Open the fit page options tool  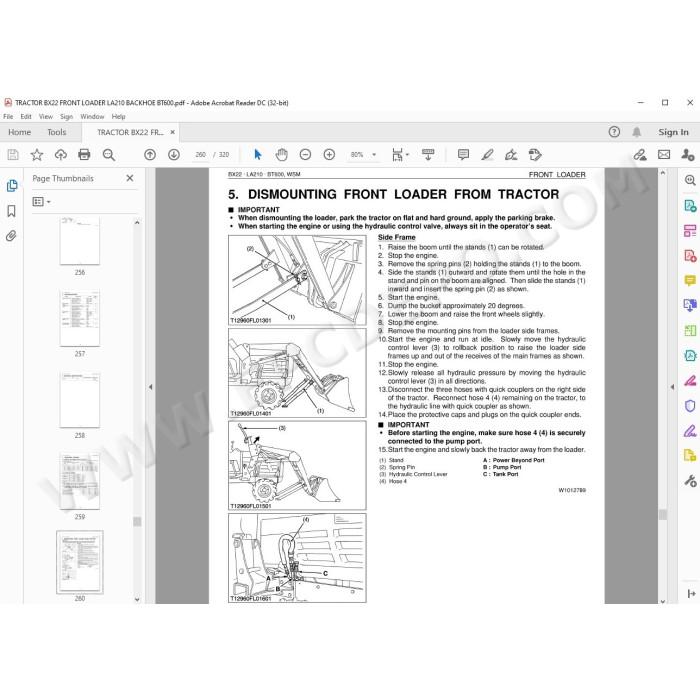(397, 154)
